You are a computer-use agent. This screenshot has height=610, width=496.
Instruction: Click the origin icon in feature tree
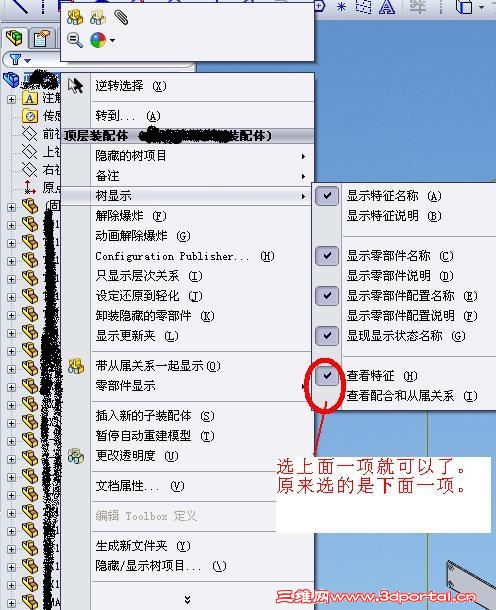pos(30,188)
